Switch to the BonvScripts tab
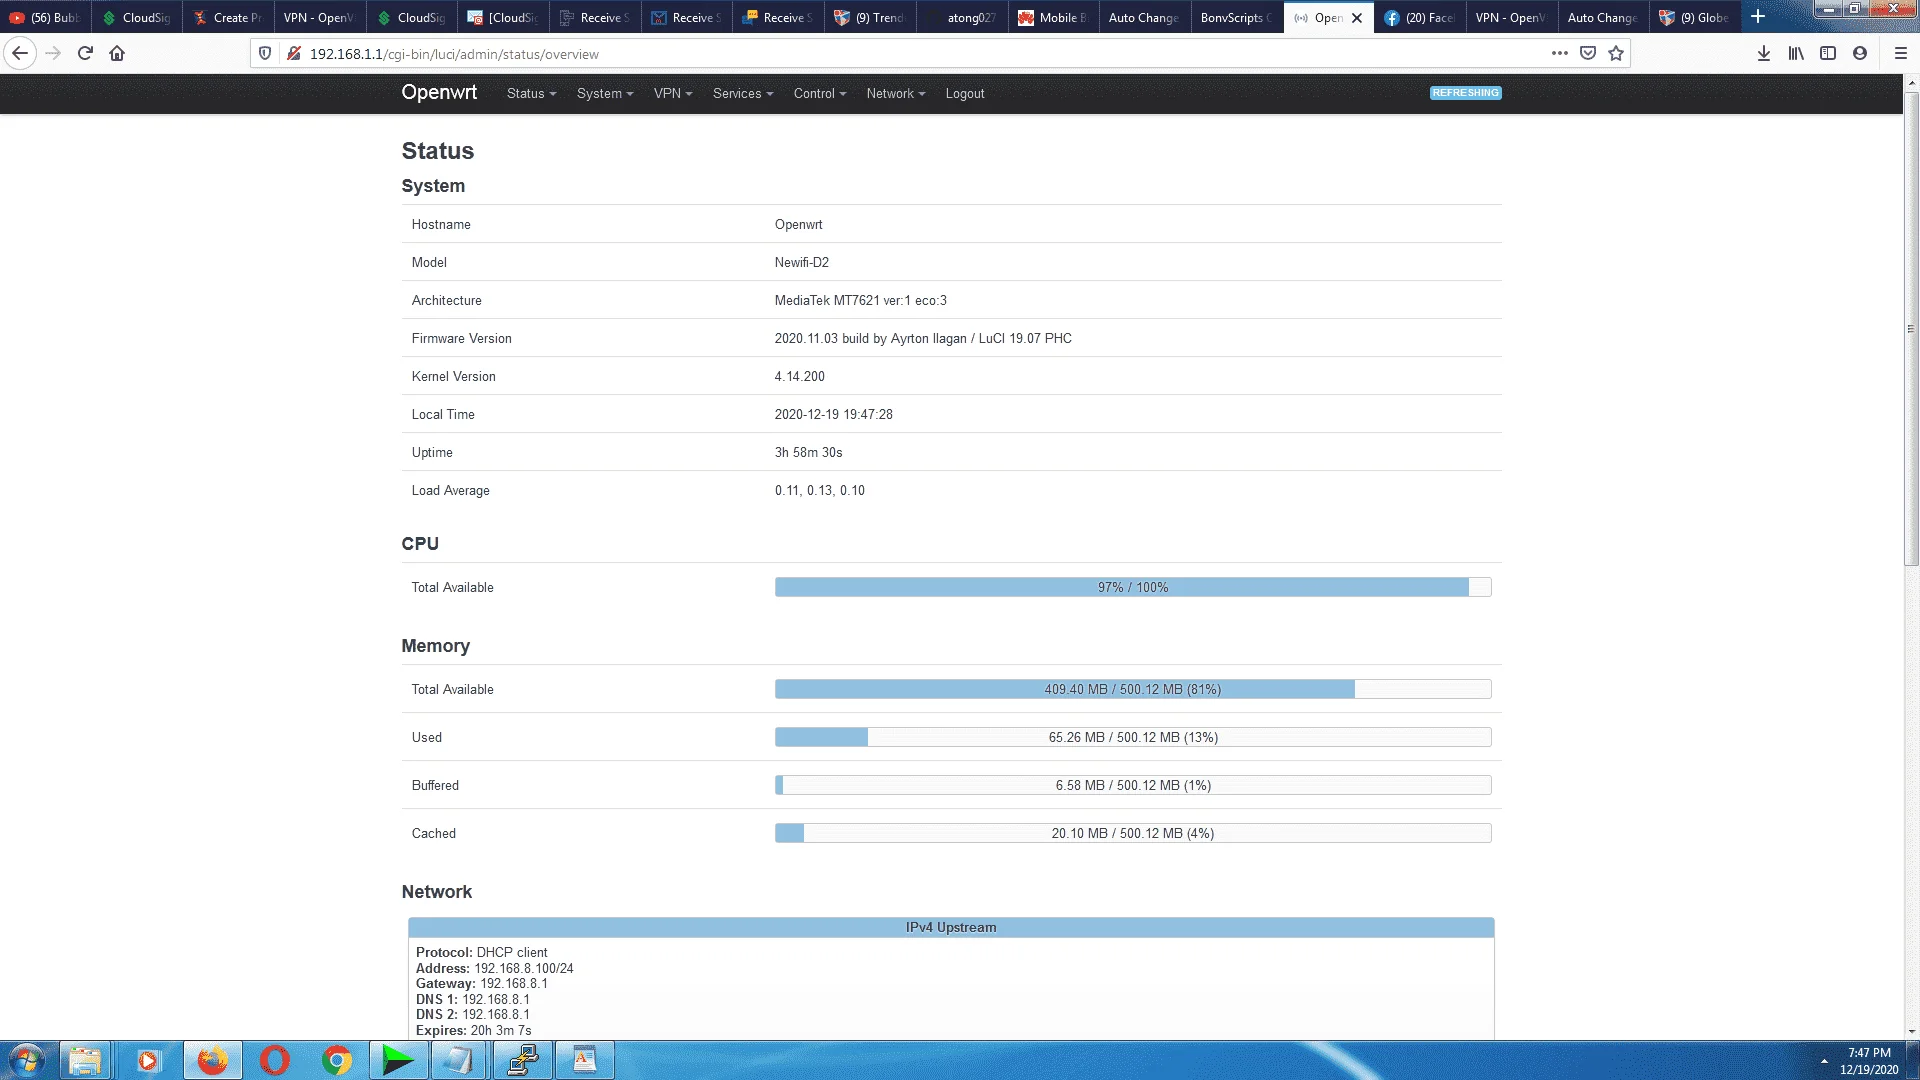Screen dimensions: 1920x1080 click(x=1237, y=18)
